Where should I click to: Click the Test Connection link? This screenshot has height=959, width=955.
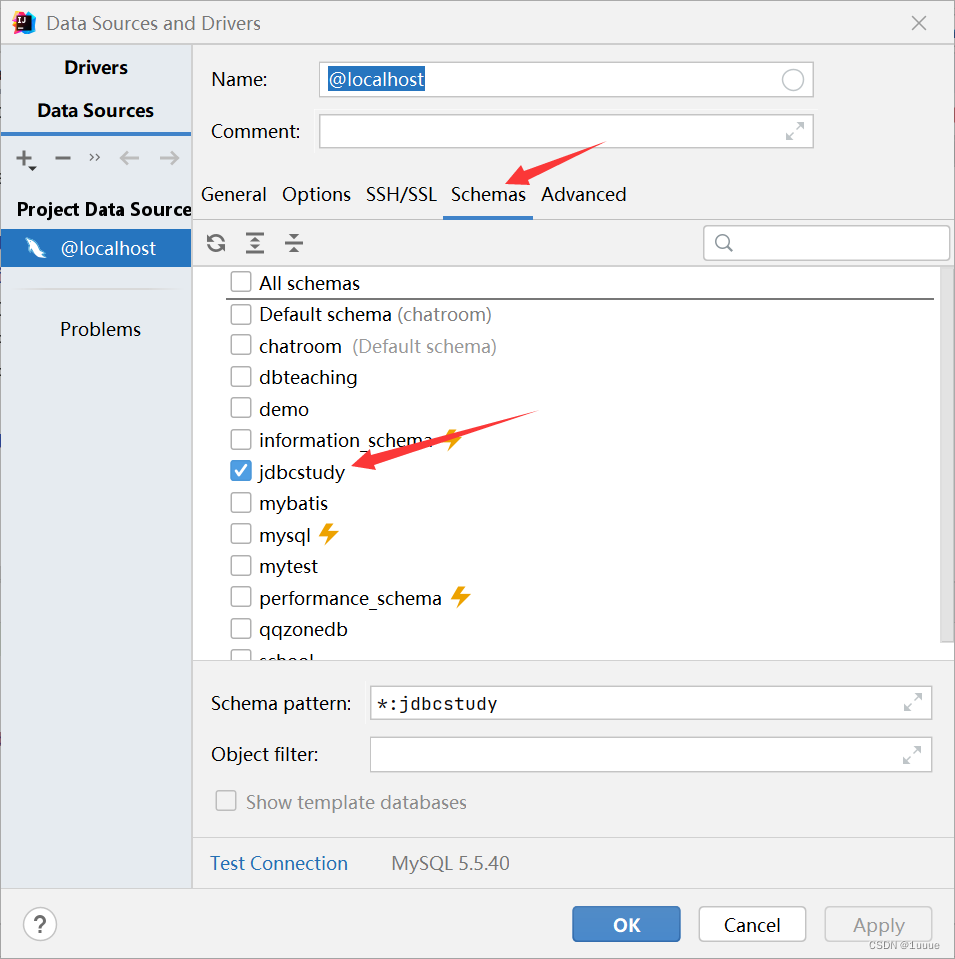coord(279,863)
